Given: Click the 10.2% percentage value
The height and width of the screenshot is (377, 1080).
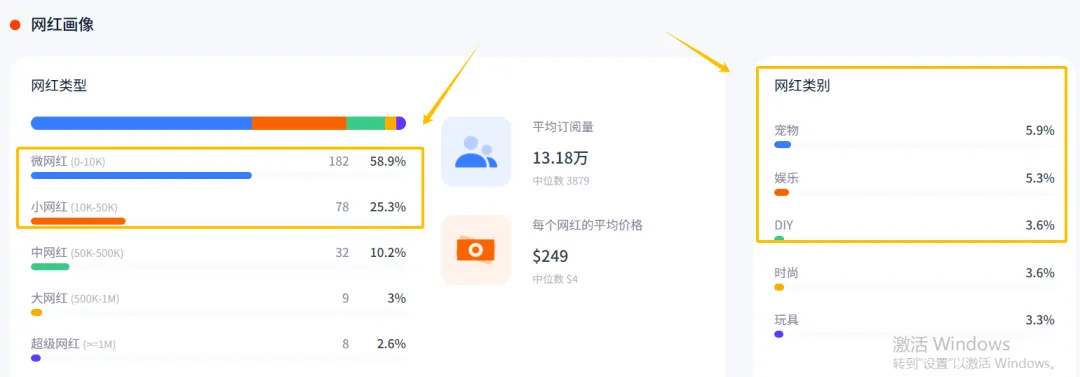Looking at the screenshot, I should click(x=388, y=252).
